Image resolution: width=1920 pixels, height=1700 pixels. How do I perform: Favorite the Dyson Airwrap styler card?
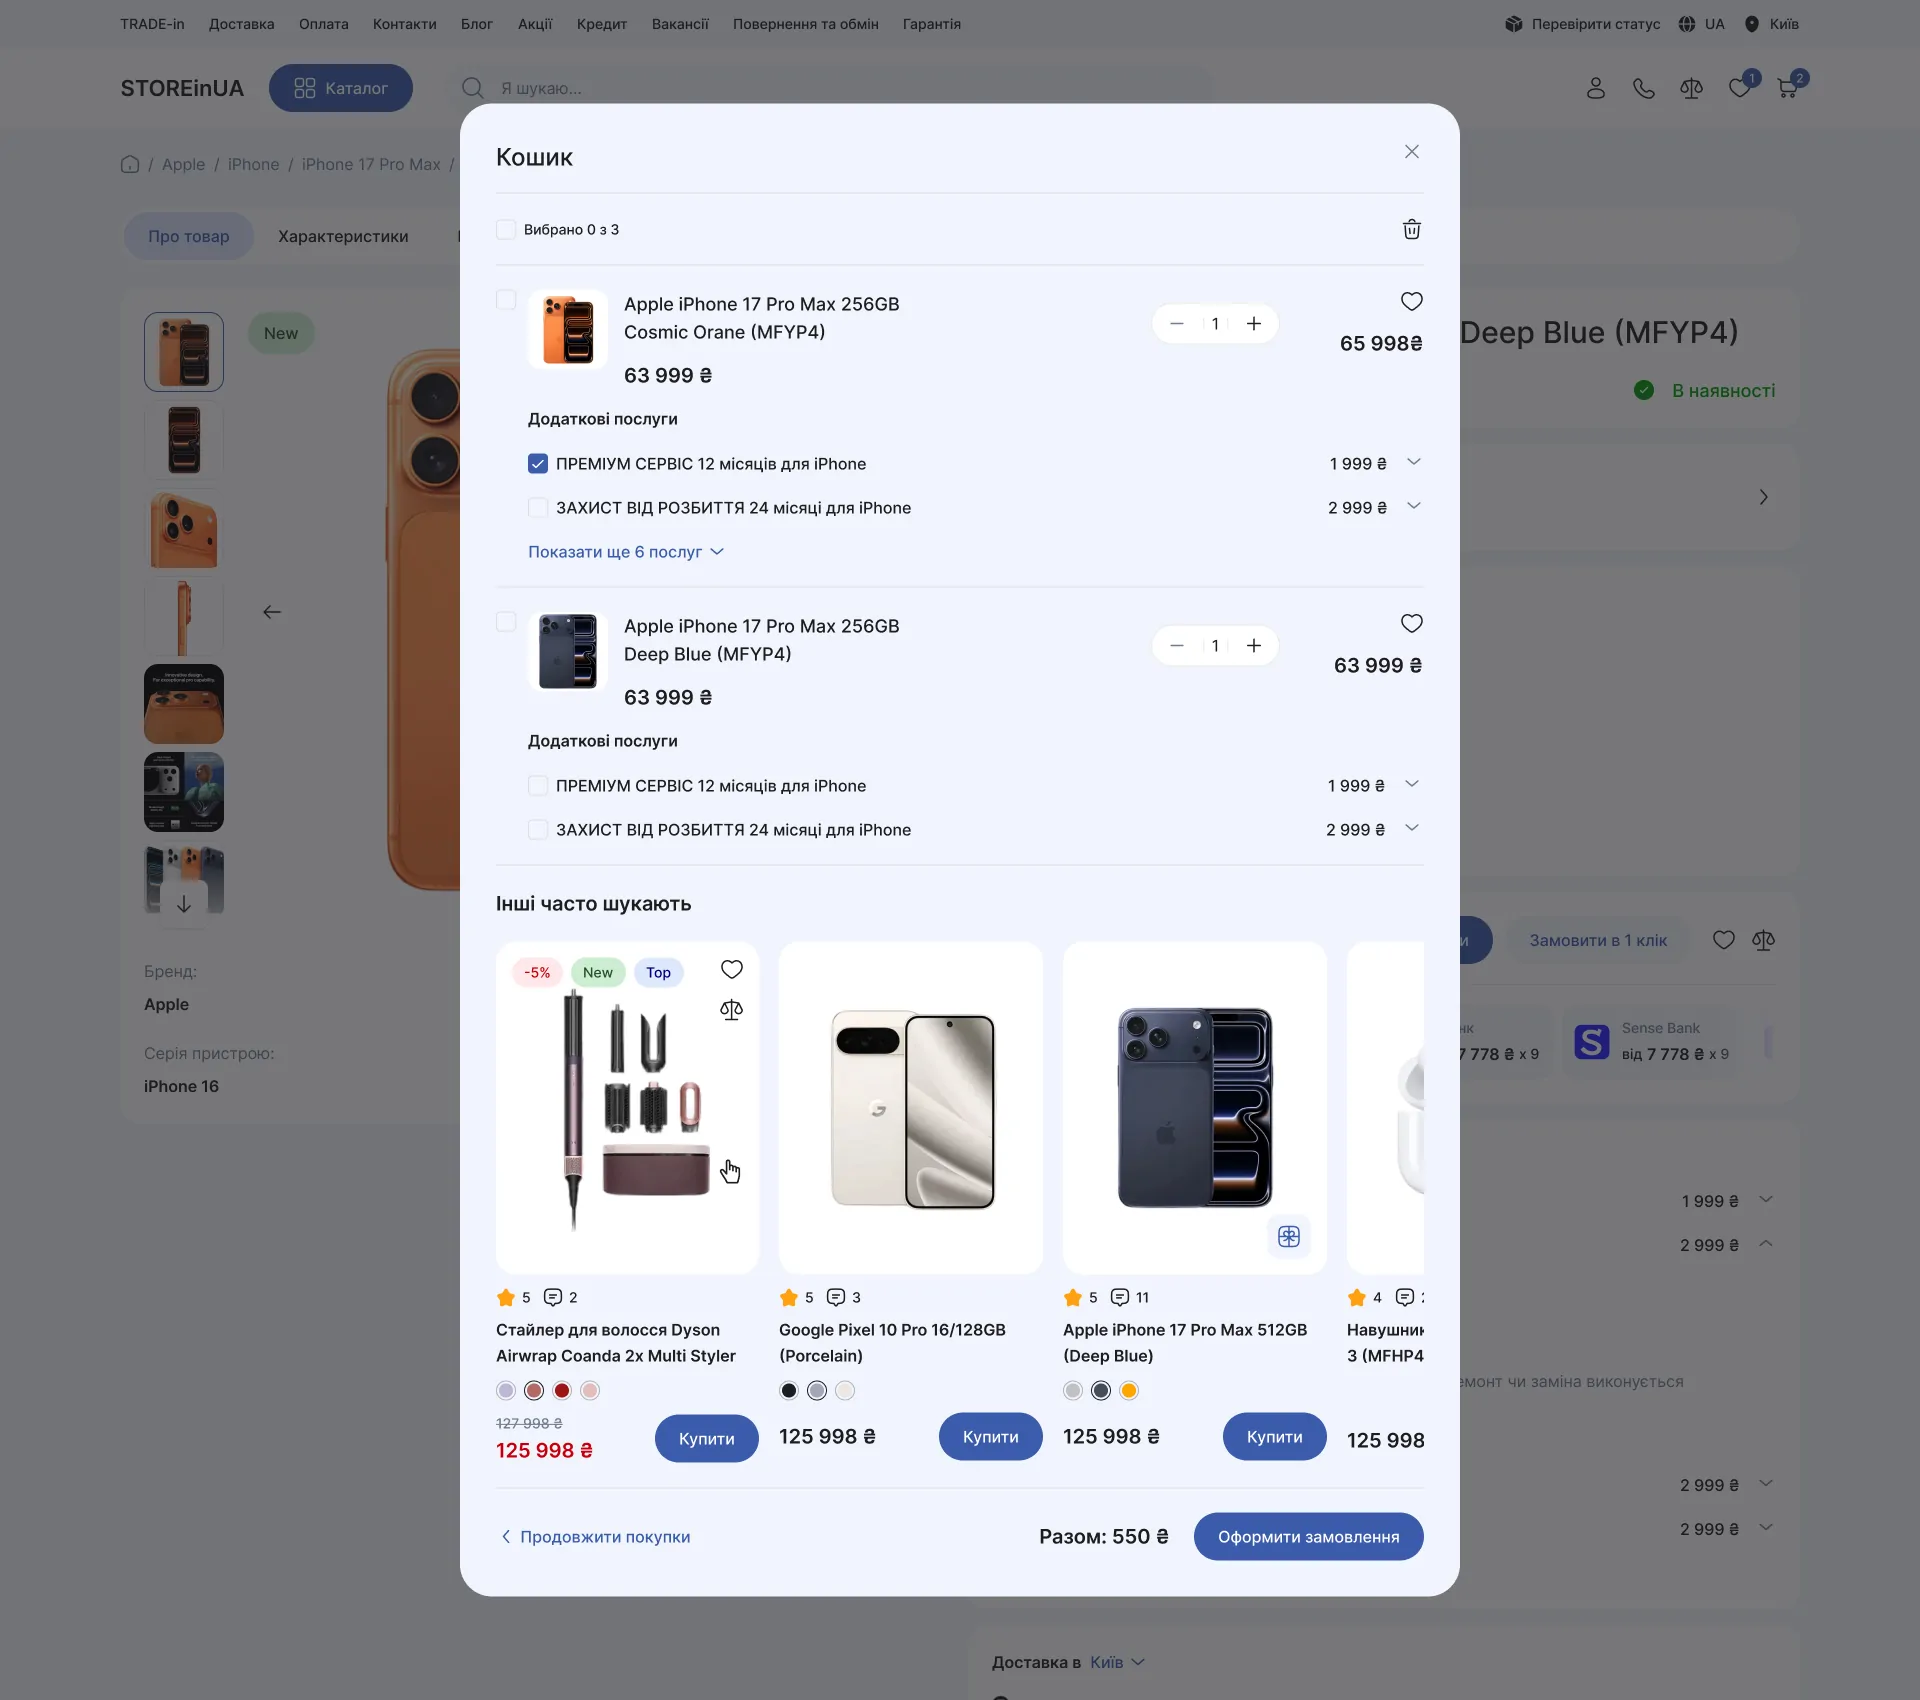[x=731, y=969]
